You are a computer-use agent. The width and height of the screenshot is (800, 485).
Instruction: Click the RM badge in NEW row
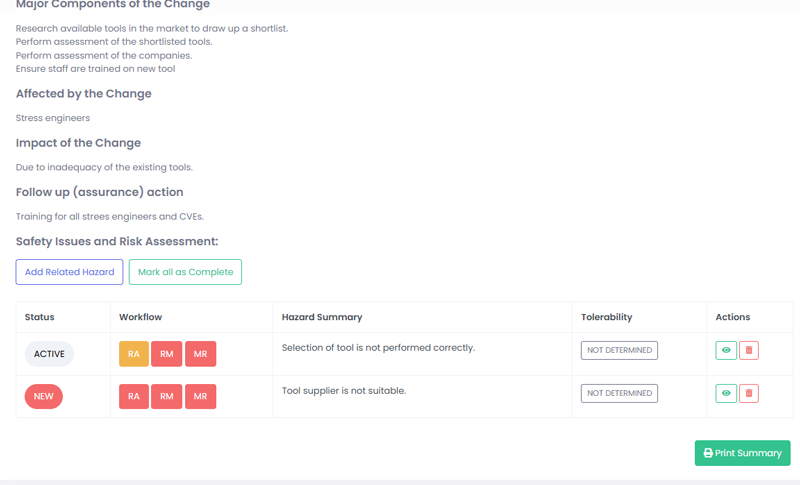167,397
